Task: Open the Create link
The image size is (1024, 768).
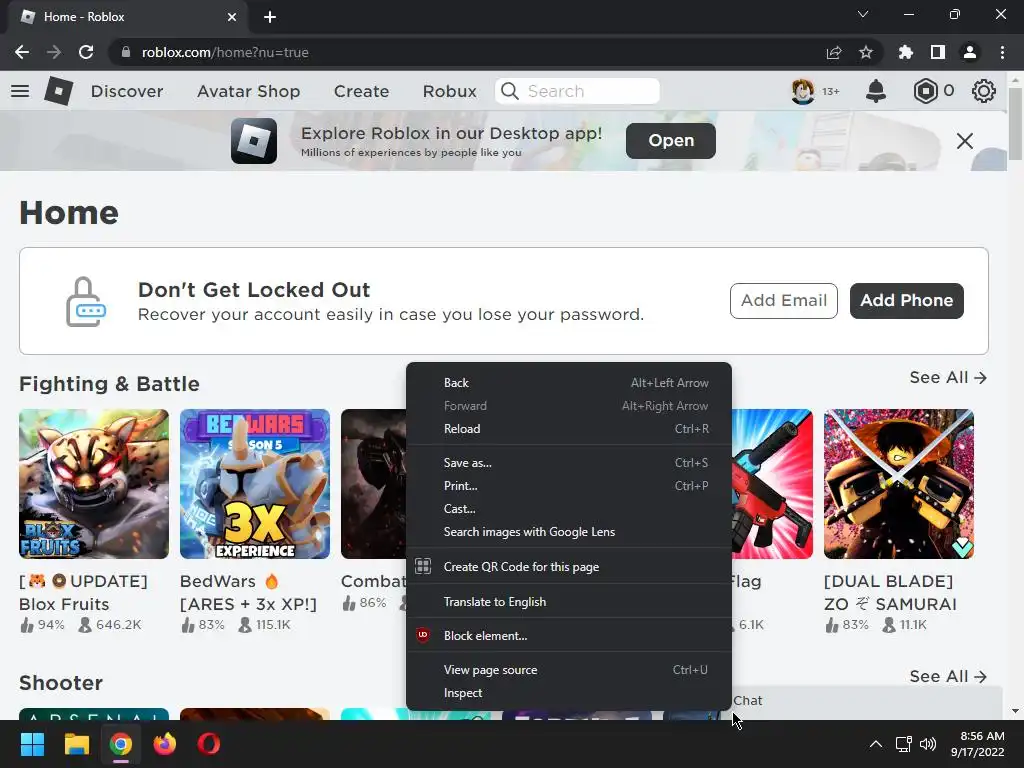Action: tap(361, 91)
